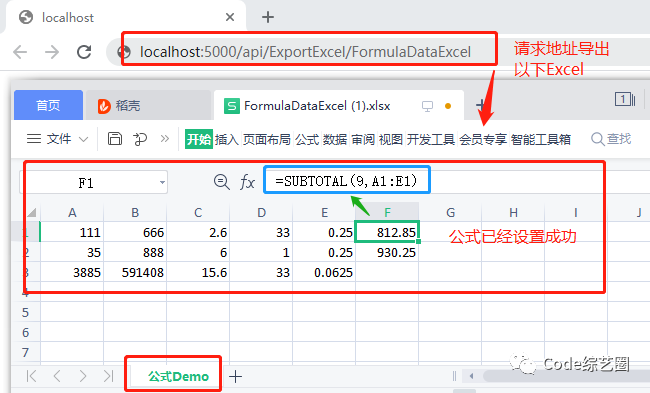
Task: Click cell containing 0.0625
Action: pyautogui.click(x=324, y=272)
